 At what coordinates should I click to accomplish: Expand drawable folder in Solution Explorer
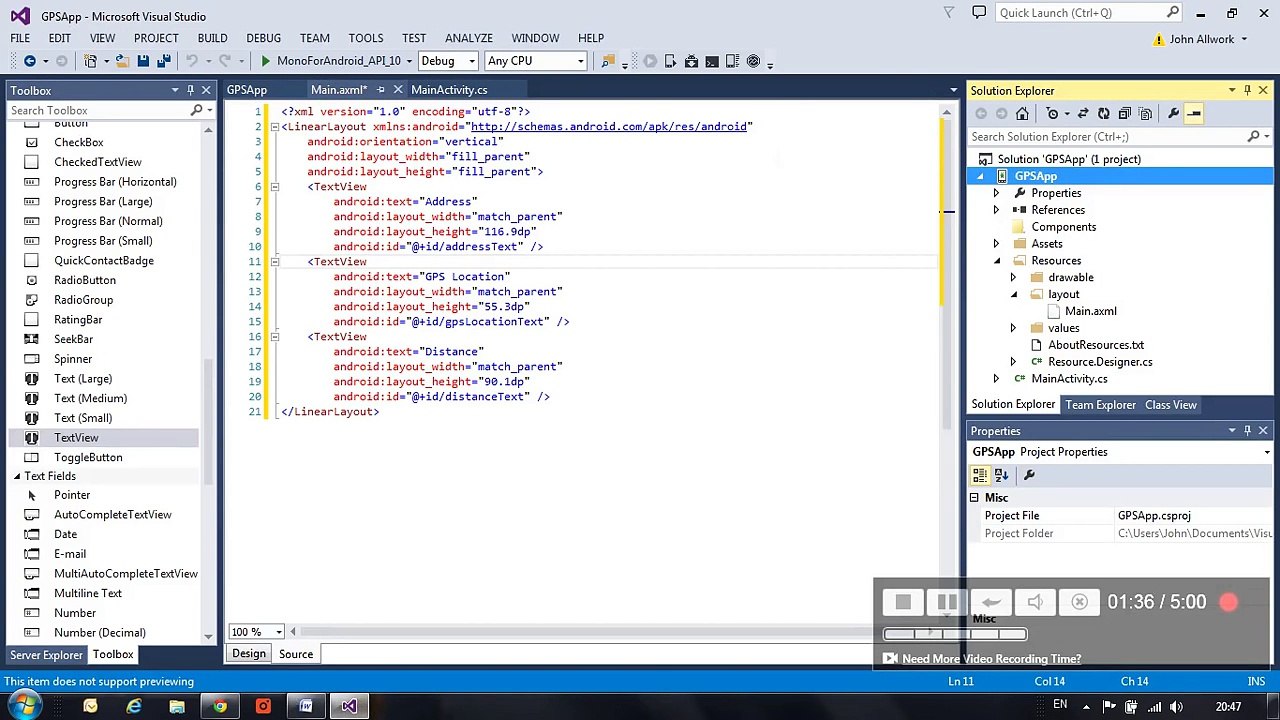point(1013,278)
